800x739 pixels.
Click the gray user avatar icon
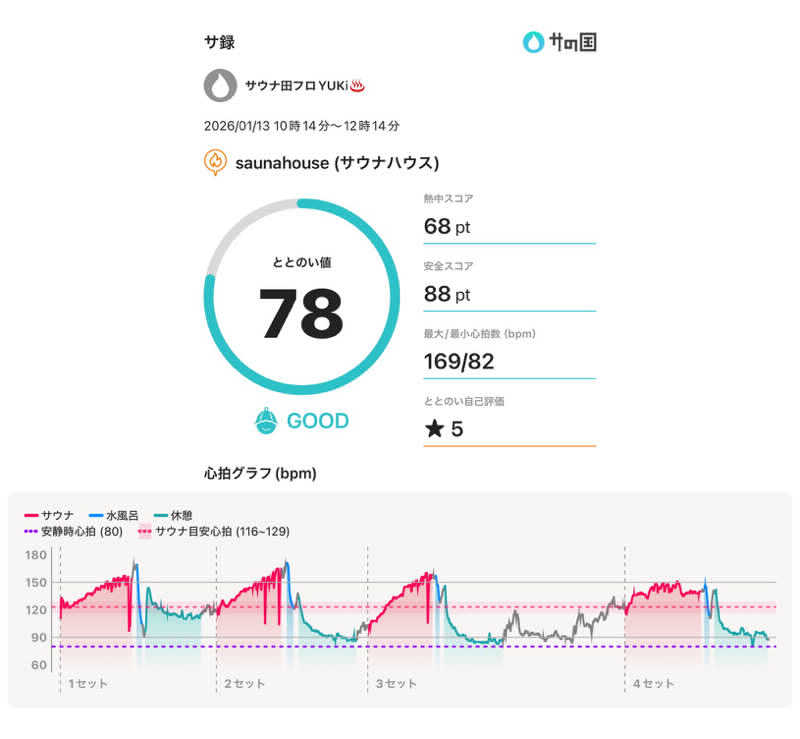(x=220, y=86)
